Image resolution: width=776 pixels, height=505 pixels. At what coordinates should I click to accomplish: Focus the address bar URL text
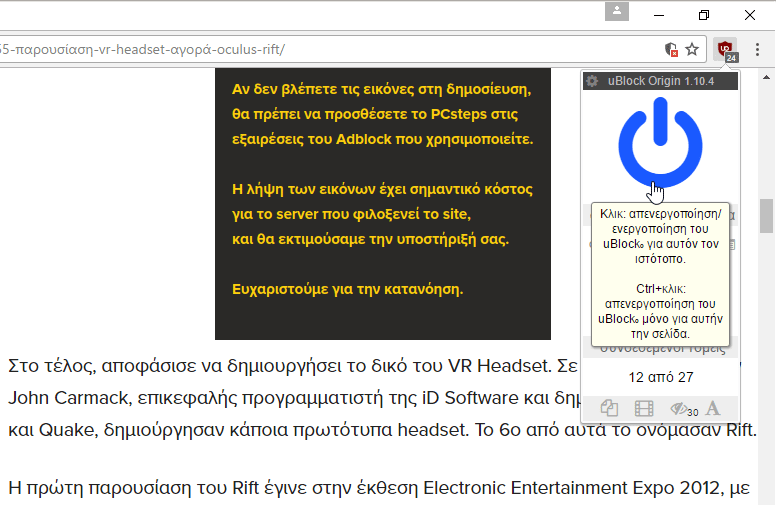point(143,50)
